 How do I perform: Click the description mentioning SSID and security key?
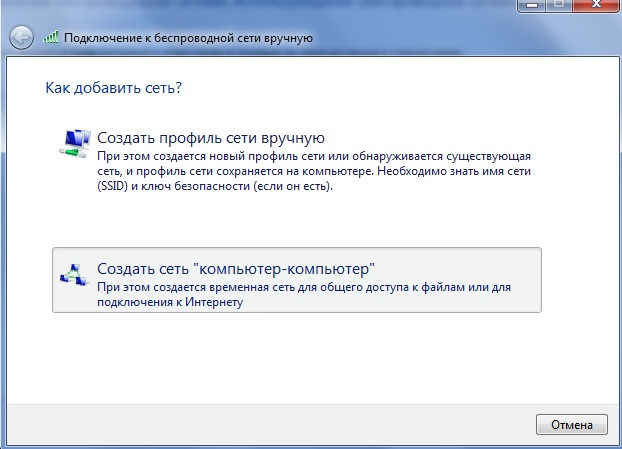(314, 171)
